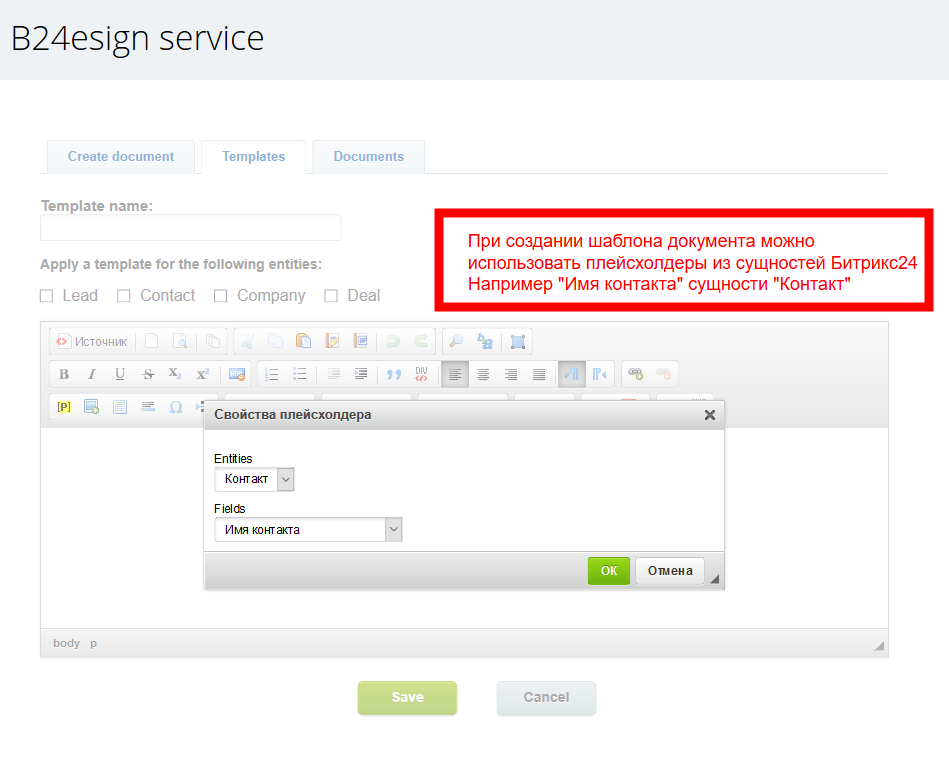
Task: Click the Undo arrow icon
Action: [393, 341]
